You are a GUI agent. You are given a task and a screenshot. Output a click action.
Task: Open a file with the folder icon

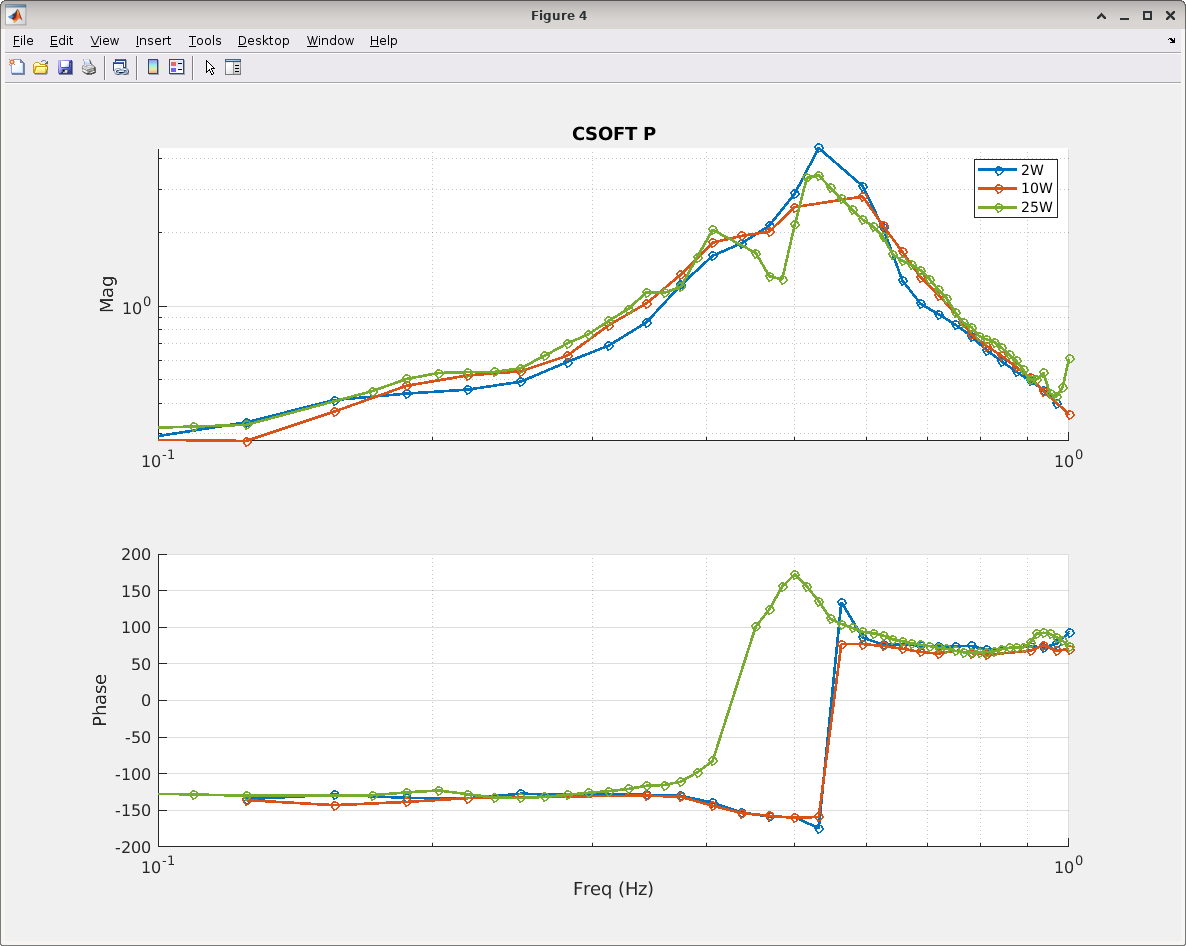(x=41, y=67)
